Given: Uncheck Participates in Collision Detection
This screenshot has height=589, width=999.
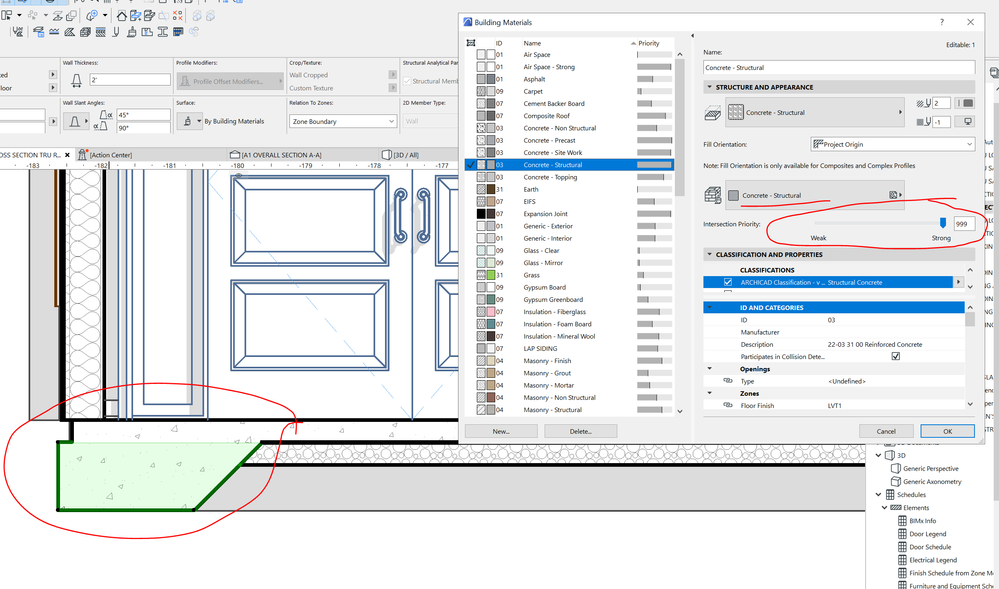Looking at the screenshot, I should point(896,358).
